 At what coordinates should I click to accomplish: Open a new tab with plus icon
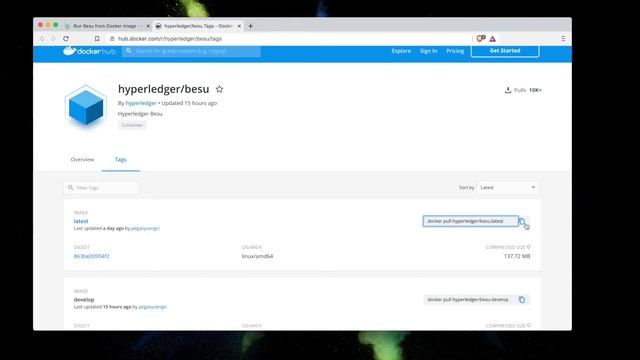point(250,26)
